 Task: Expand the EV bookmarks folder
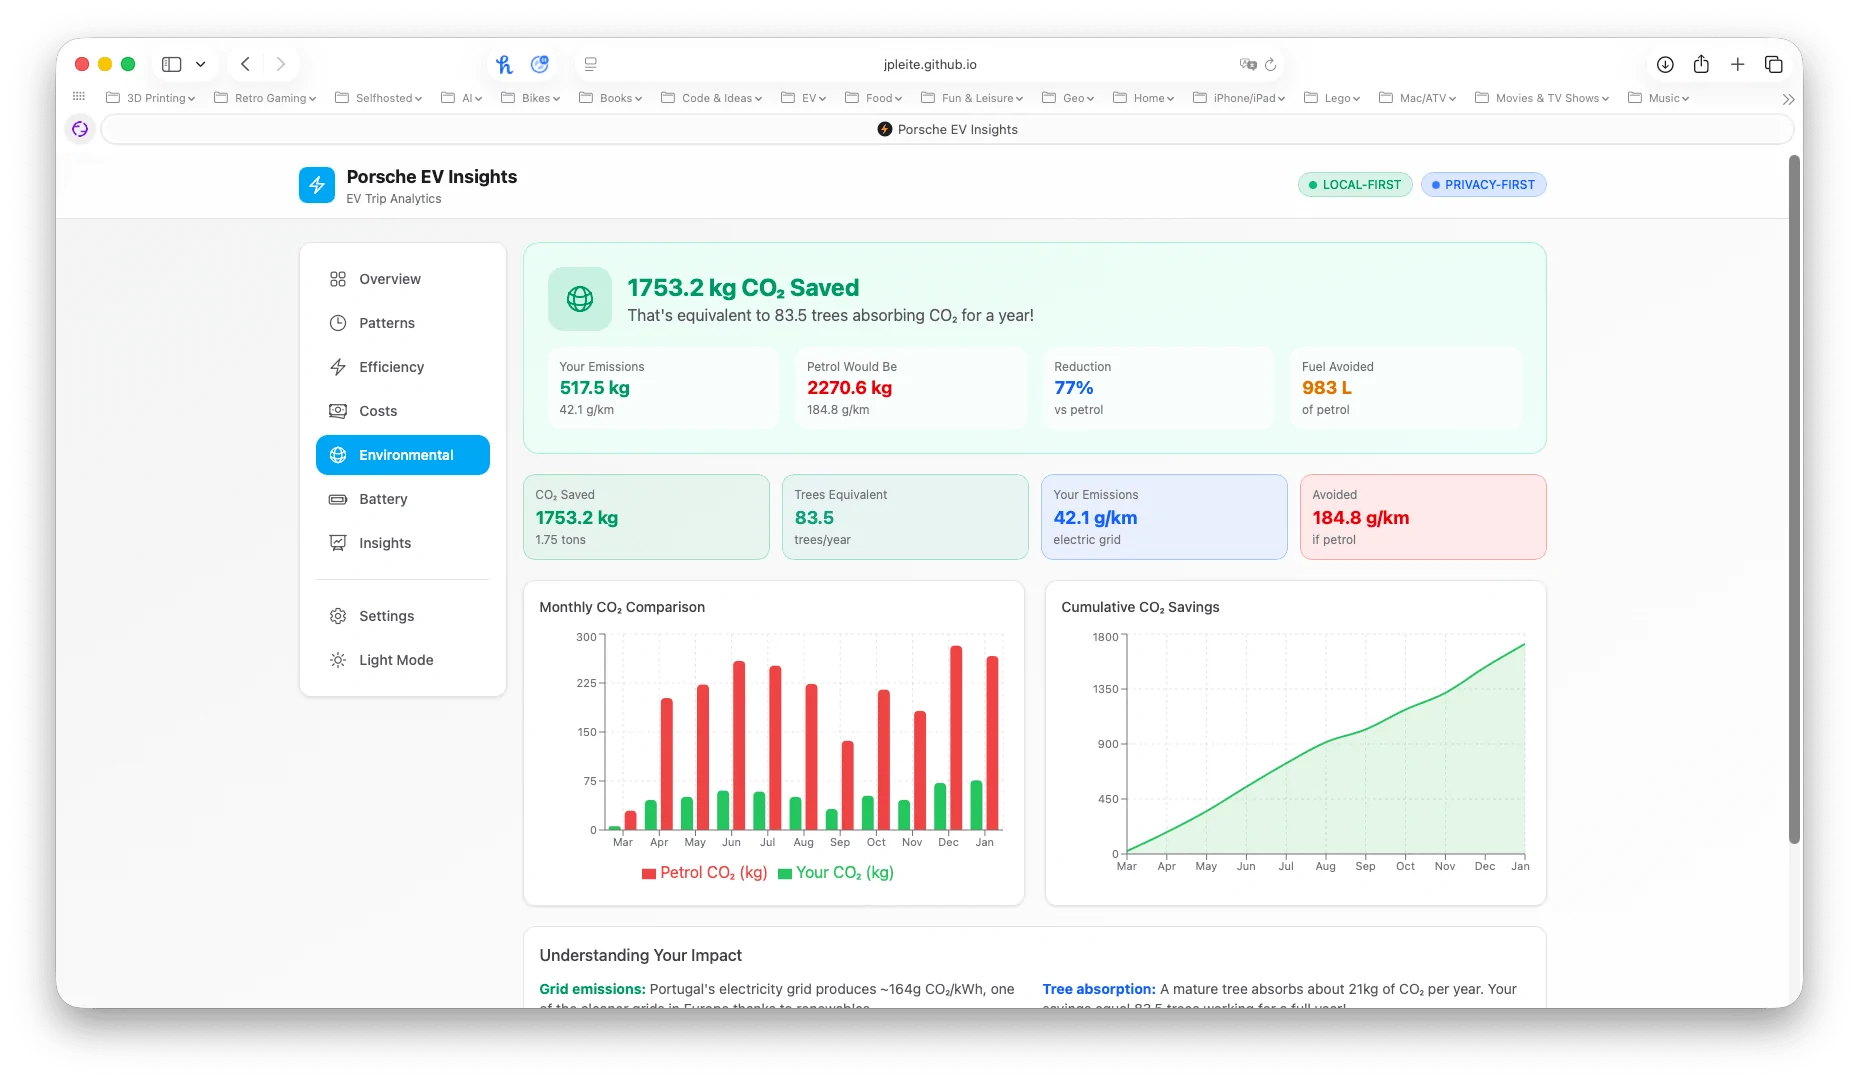[x=803, y=98]
